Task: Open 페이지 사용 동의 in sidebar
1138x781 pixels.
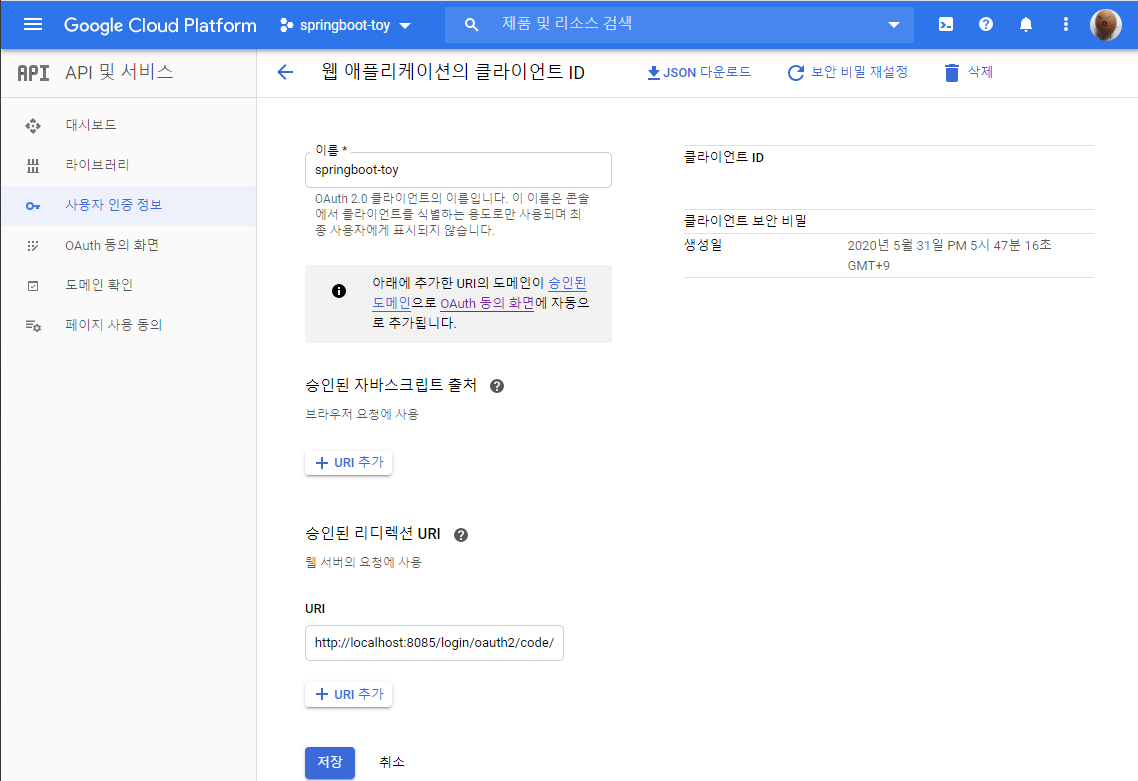Action: click(113, 324)
